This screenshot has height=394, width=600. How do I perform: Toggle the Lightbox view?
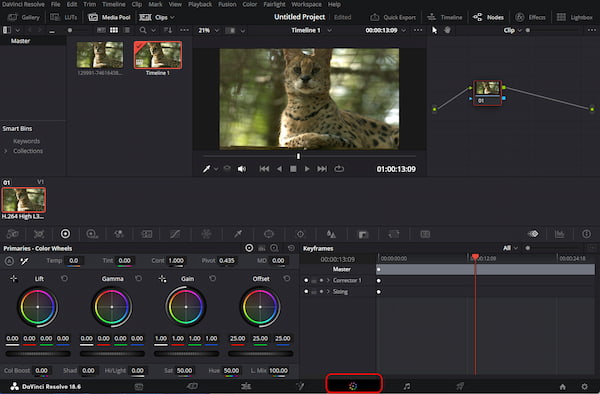pos(574,17)
